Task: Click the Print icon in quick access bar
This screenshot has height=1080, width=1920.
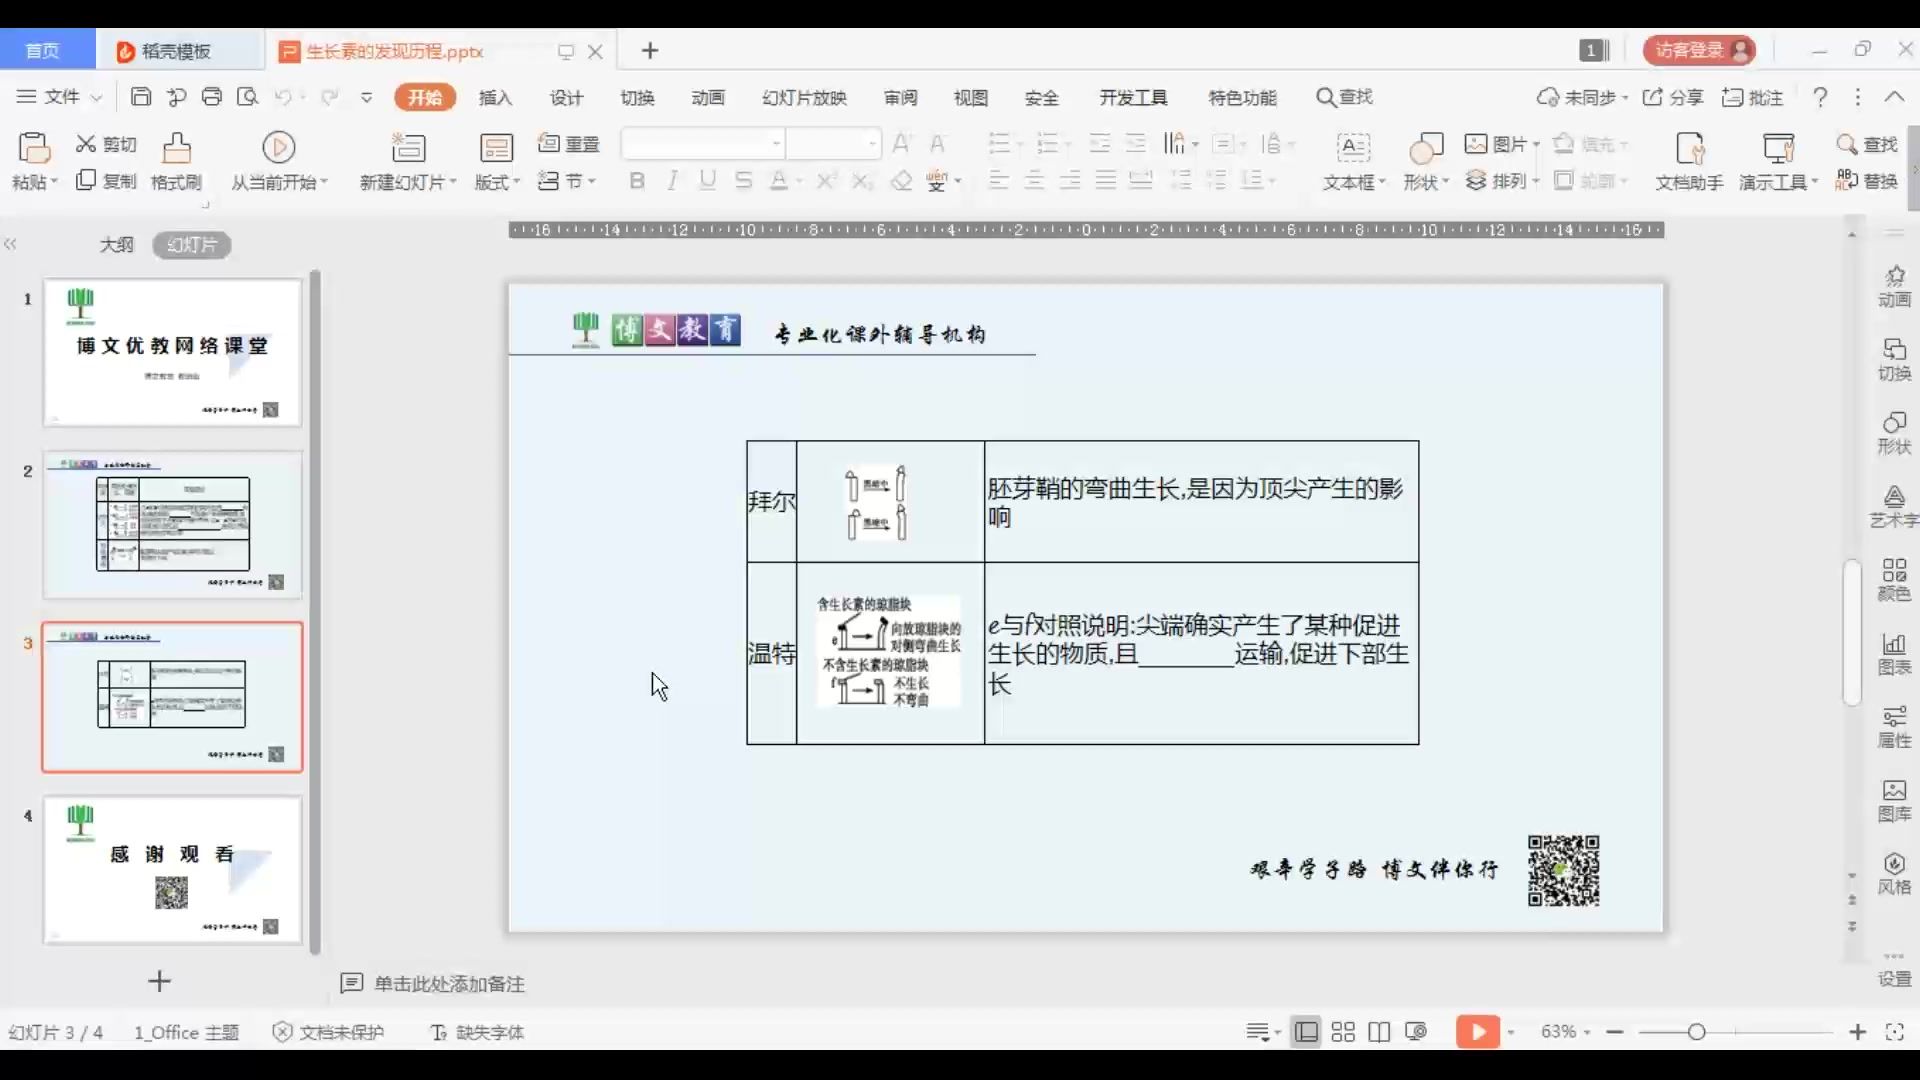Action: click(x=212, y=97)
